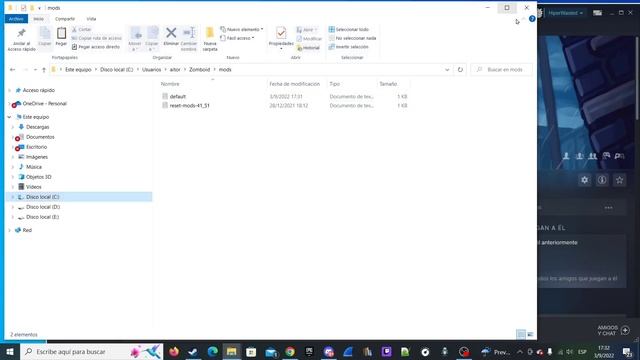Image resolution: width=640 pixels, height=360 pixels.
Task: Select the default file
Action: [x=178, y=97]
